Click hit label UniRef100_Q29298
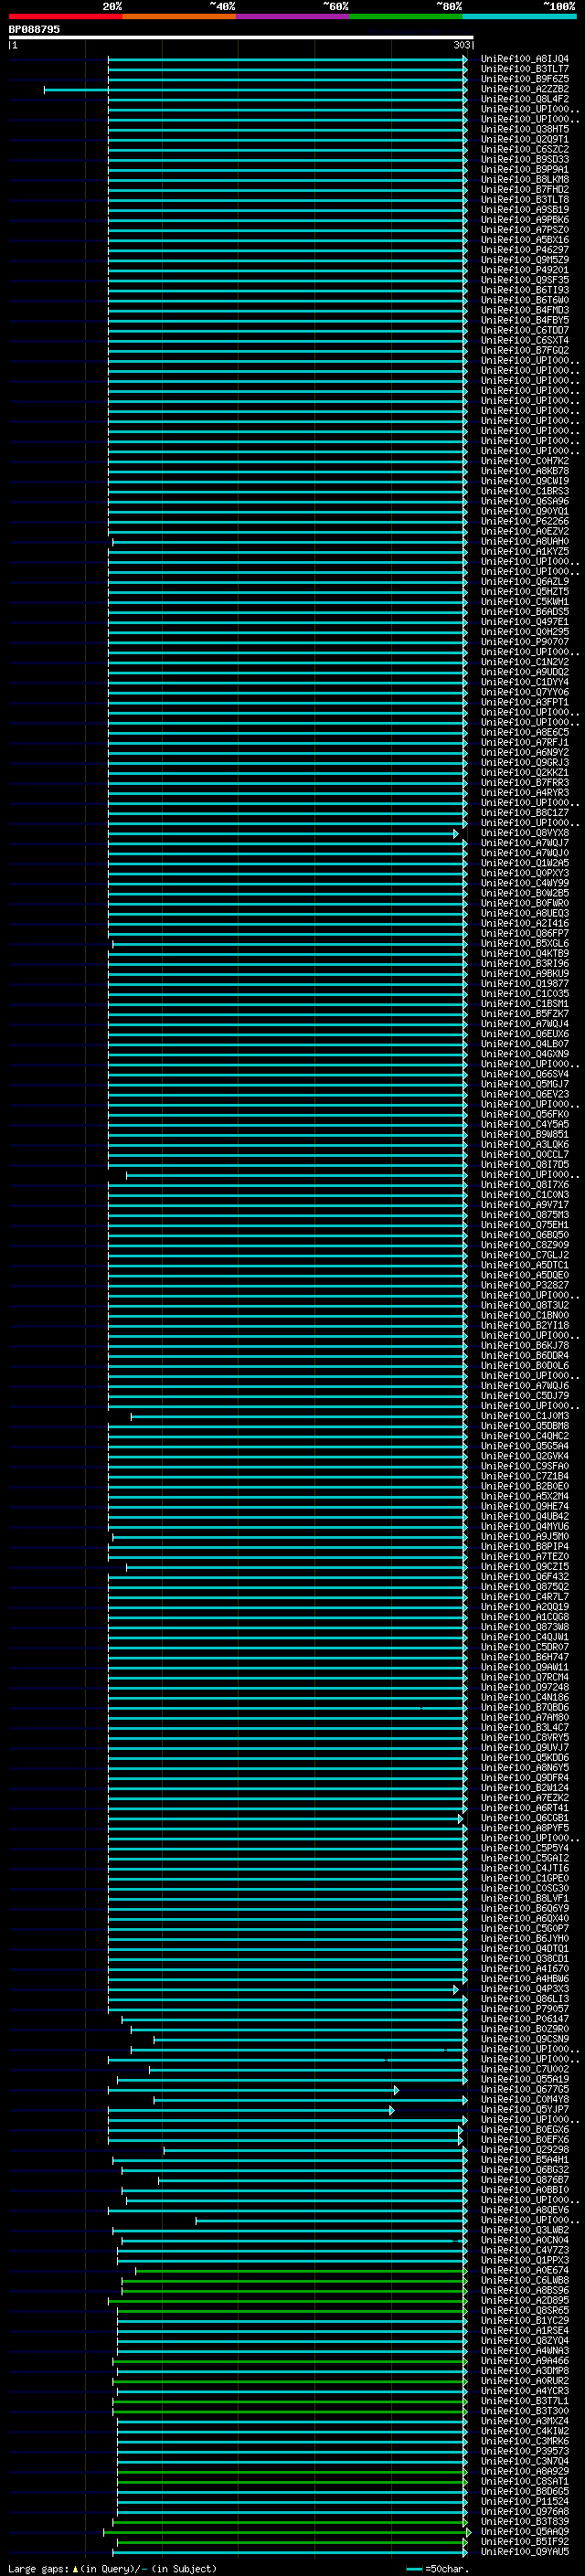 coord(524,2150)
